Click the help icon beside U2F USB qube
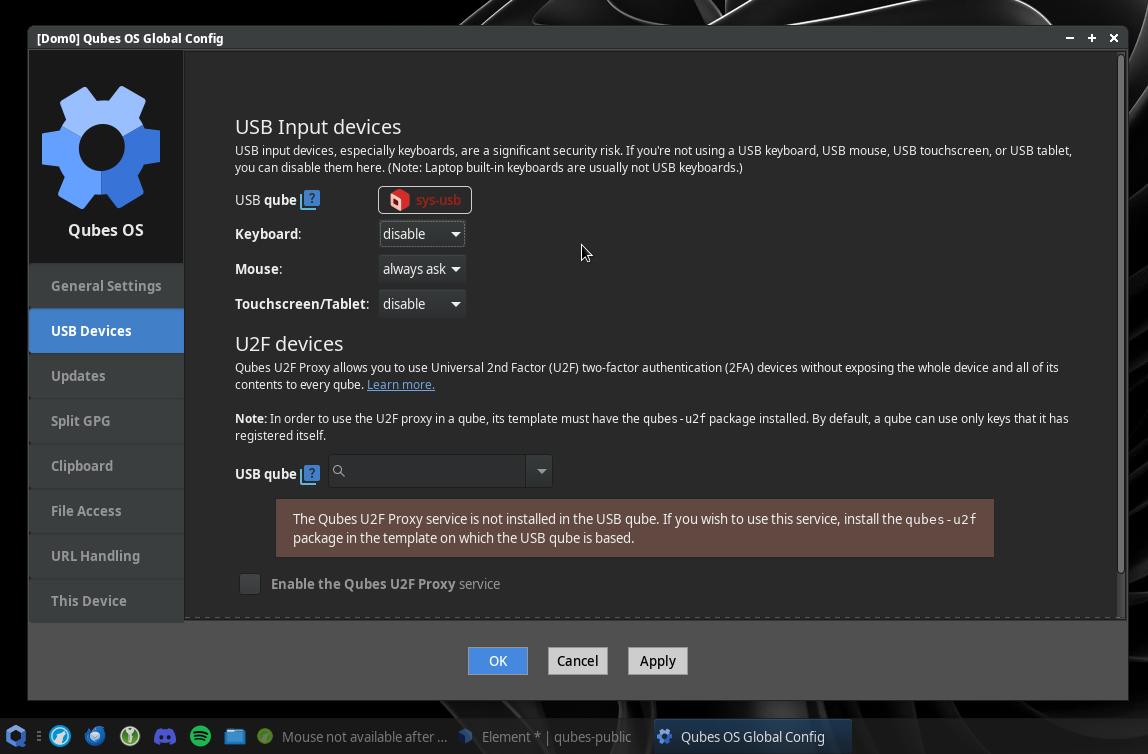Viewport: 1148px width, 754px height. click(x=310, y=474)
